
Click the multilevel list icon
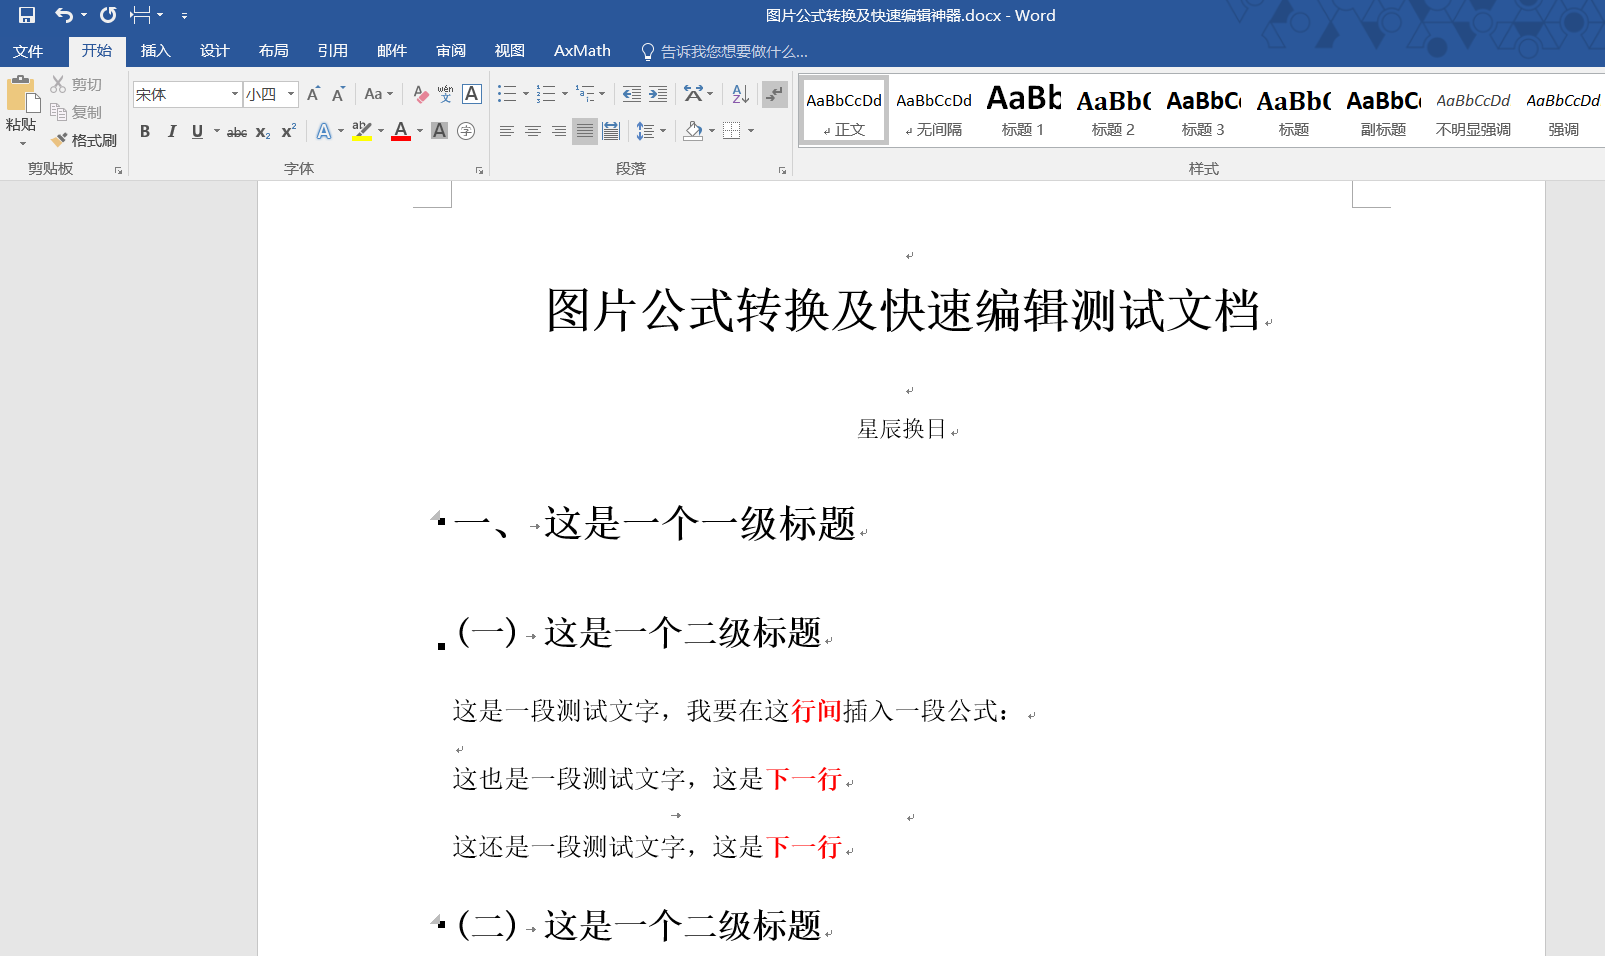586,94
